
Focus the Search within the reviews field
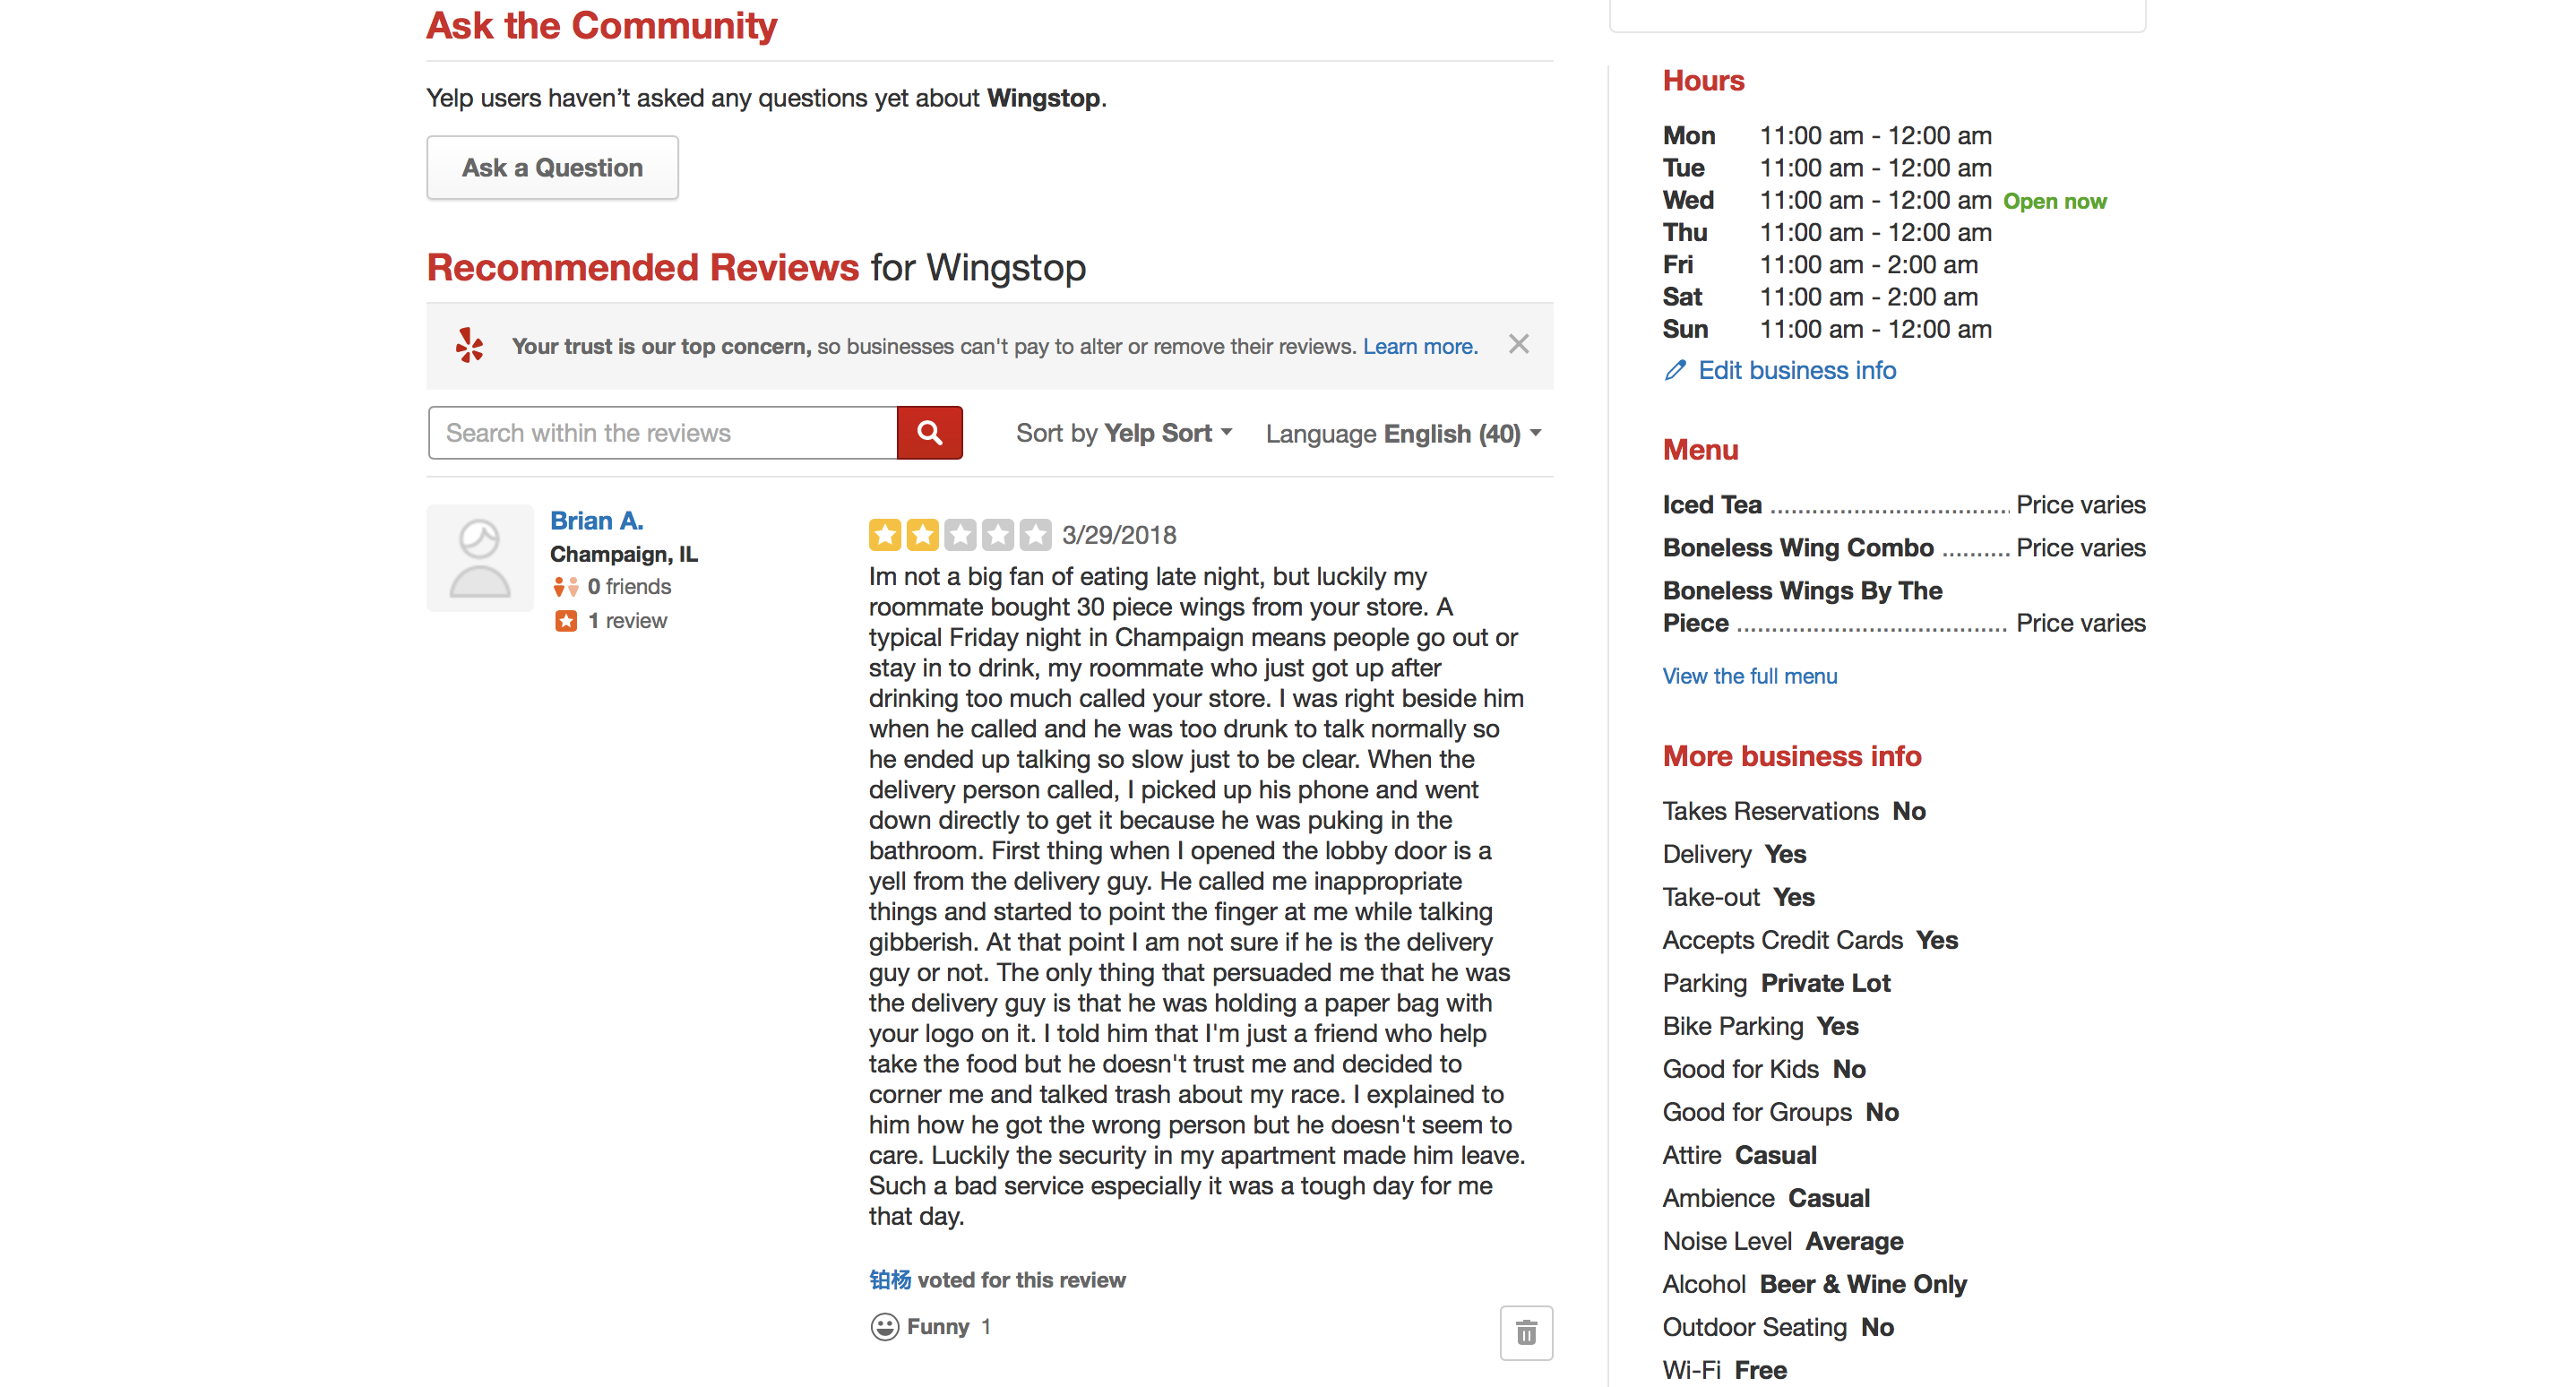coord(662,433)
